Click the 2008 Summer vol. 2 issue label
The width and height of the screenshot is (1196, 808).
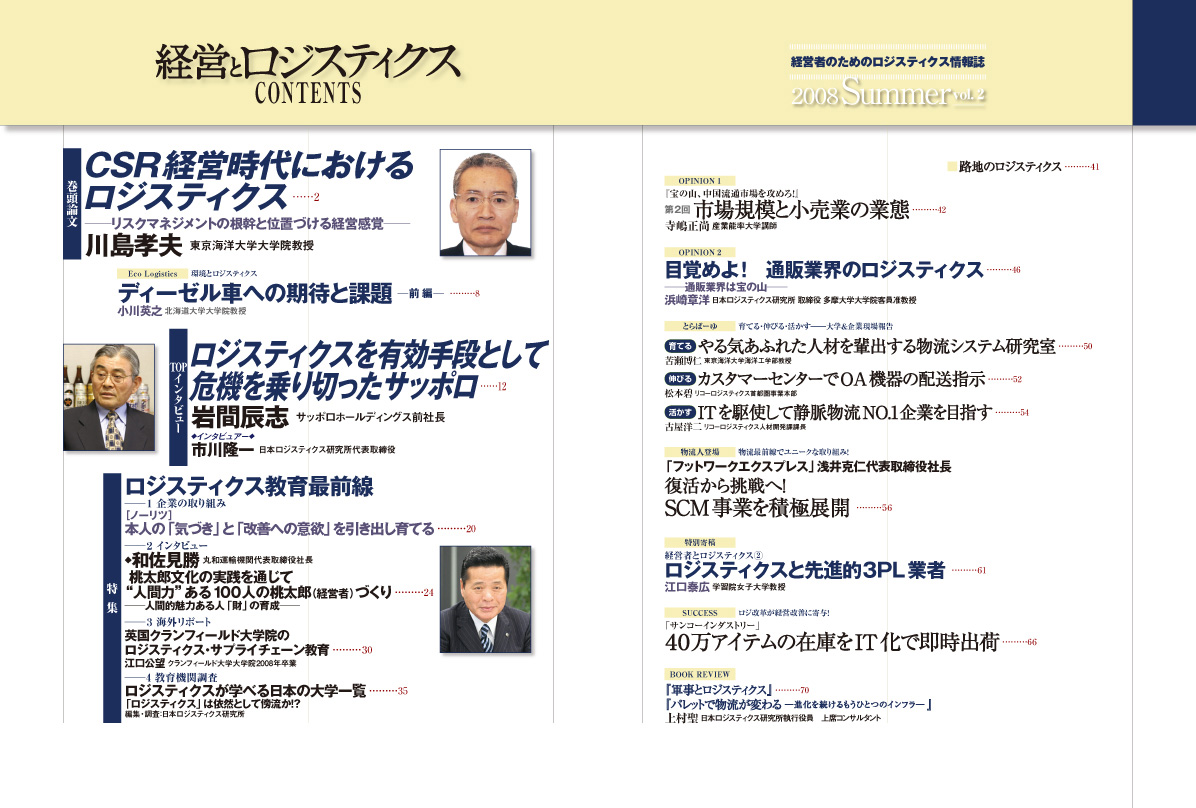[x=888, y=94]
